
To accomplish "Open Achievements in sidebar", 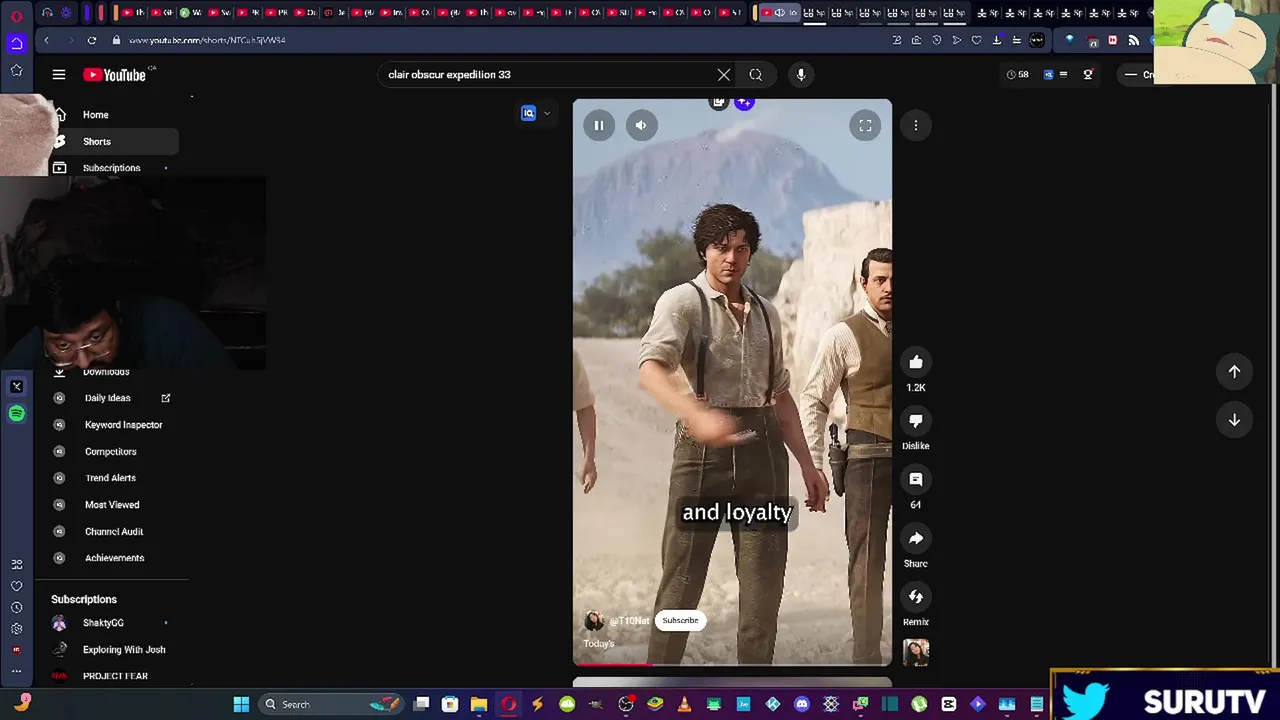I will click(113, 558).
